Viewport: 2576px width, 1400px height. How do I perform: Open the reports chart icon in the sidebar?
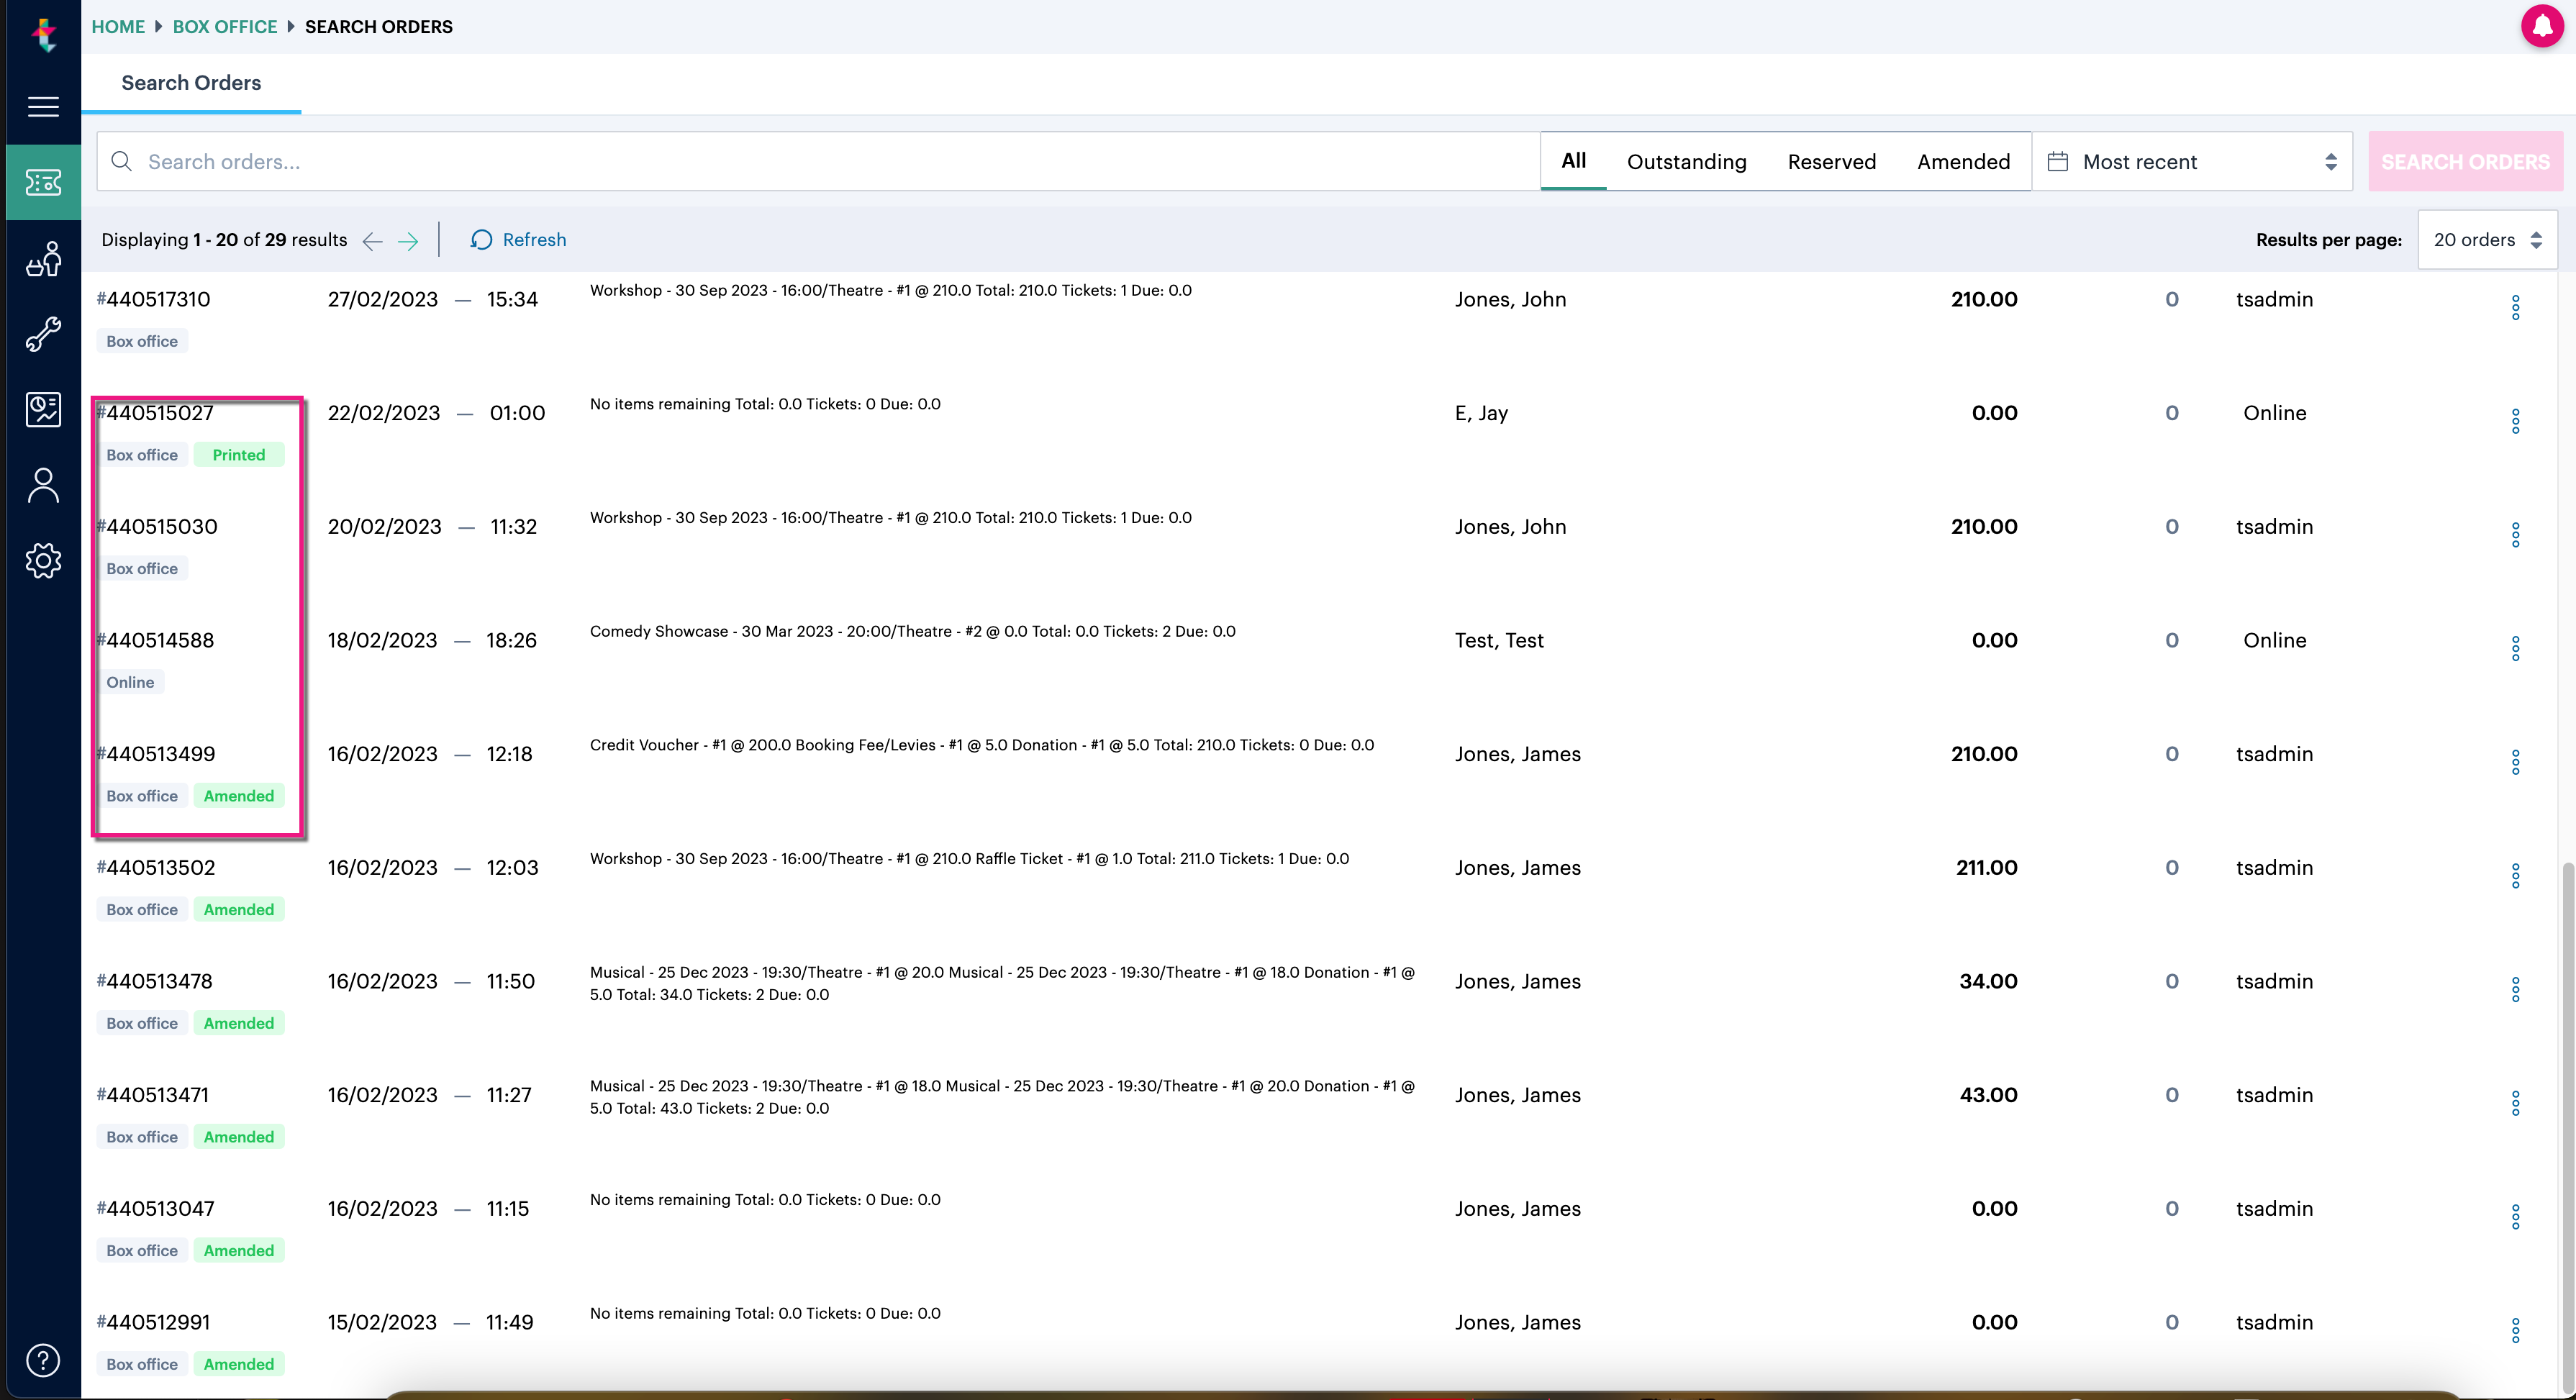pyautogui.click(x=43, y=409)
